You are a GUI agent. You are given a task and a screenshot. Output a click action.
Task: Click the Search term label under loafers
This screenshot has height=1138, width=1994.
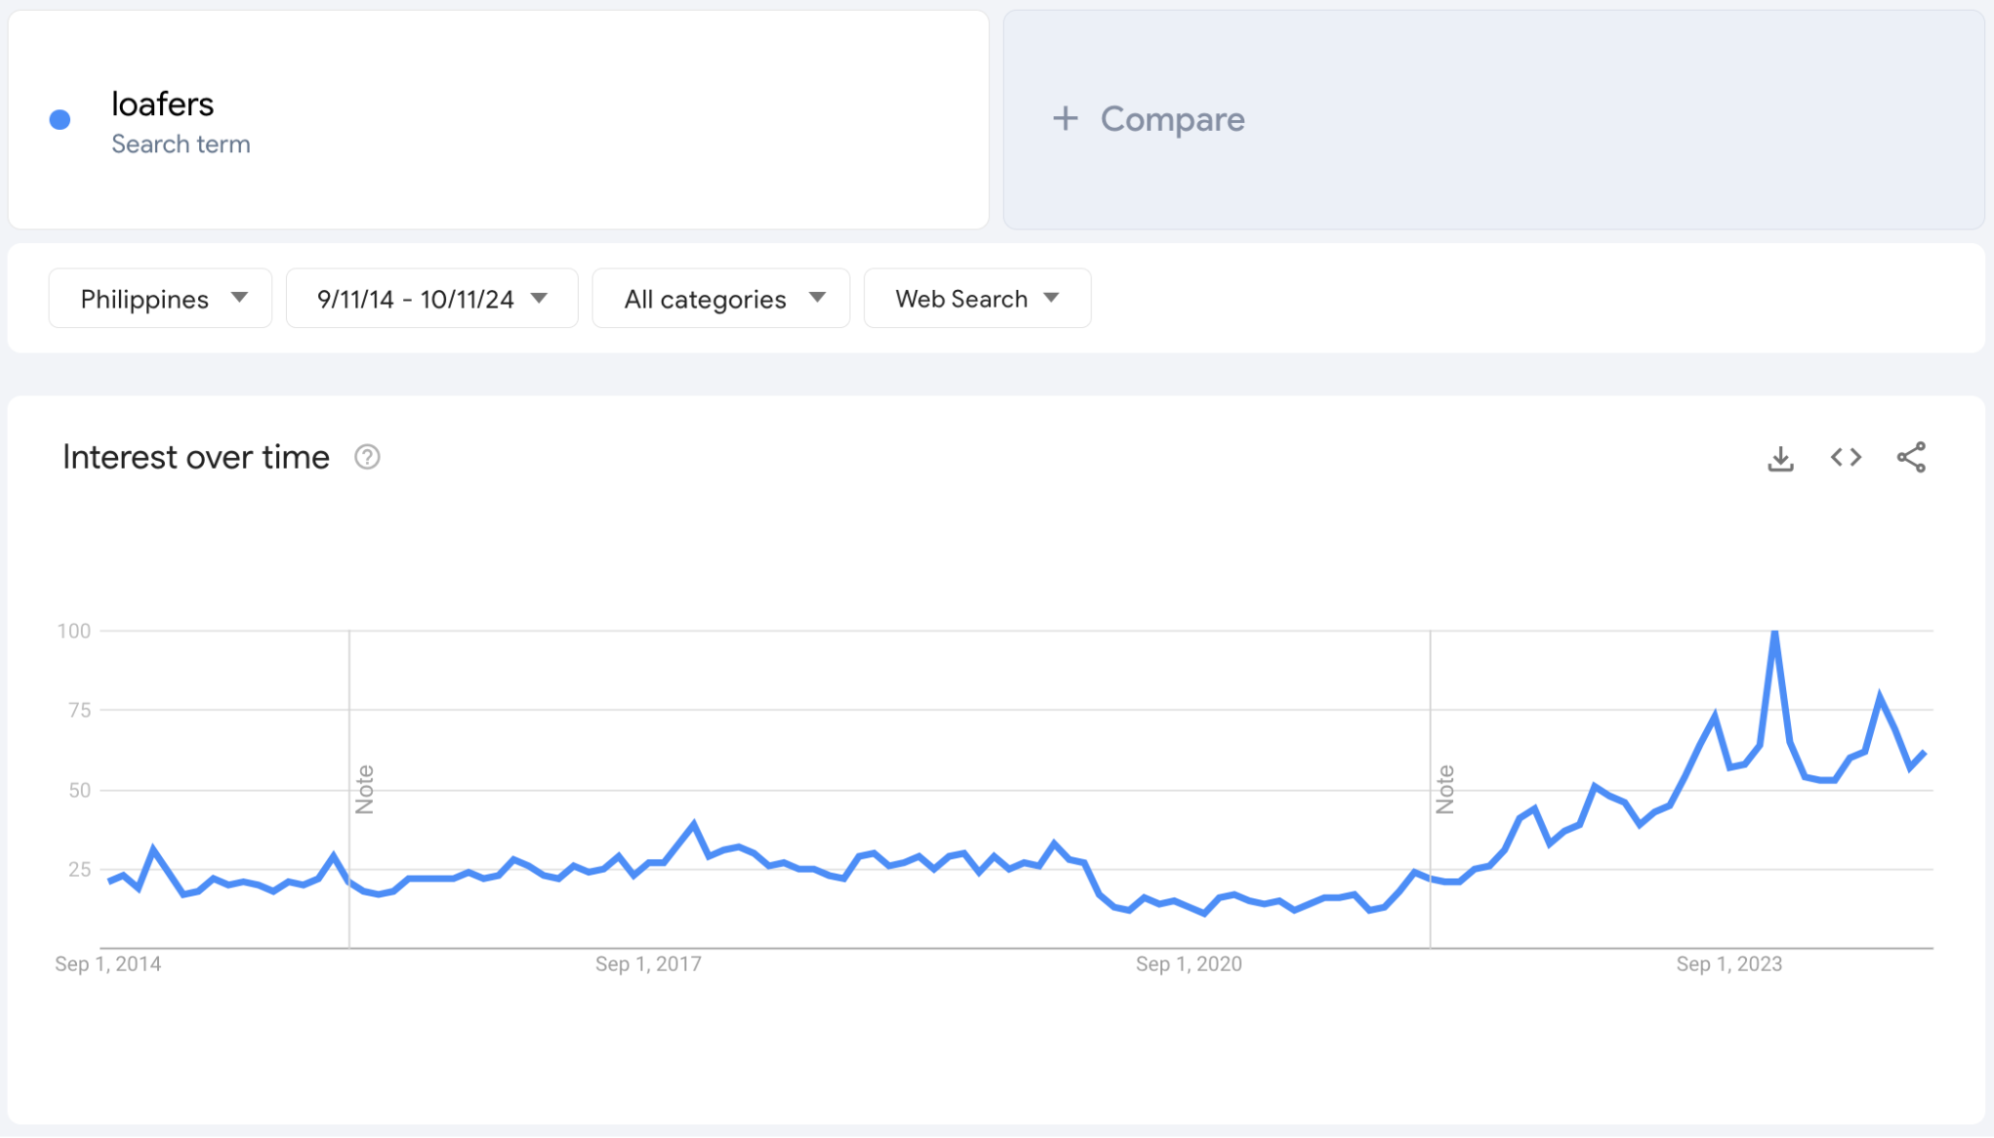pyautogui.click(x=181, y=144)
